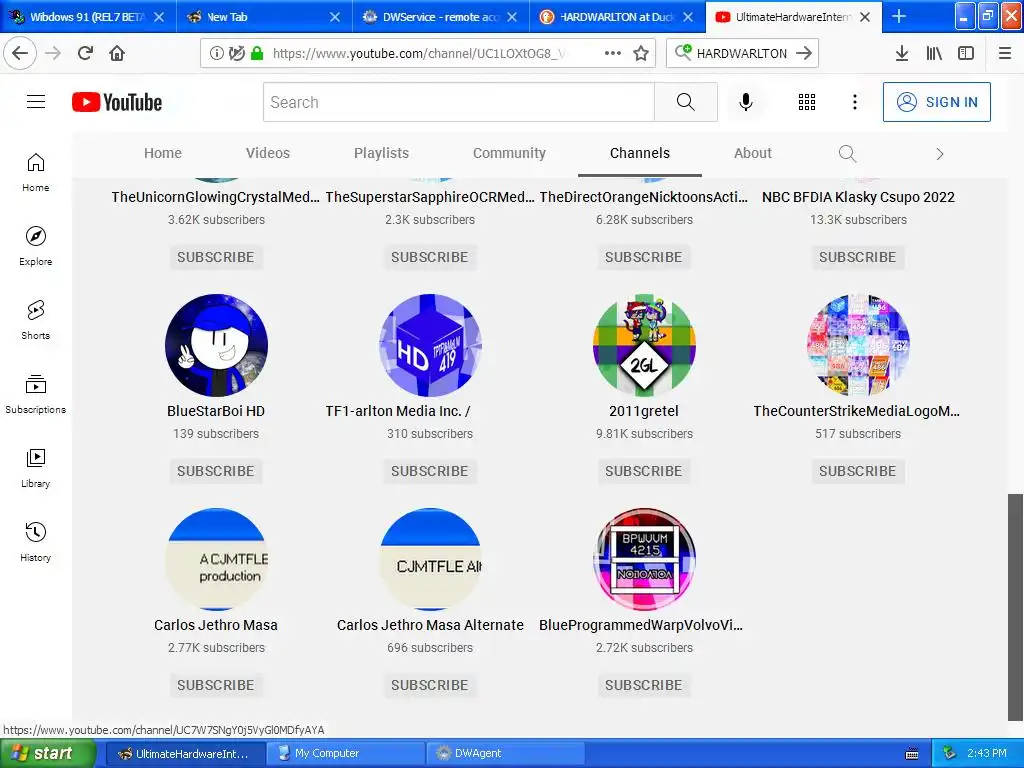Open Home in the left sidebar
This screenshot has height=768, width=1024.
click(36, 172)
